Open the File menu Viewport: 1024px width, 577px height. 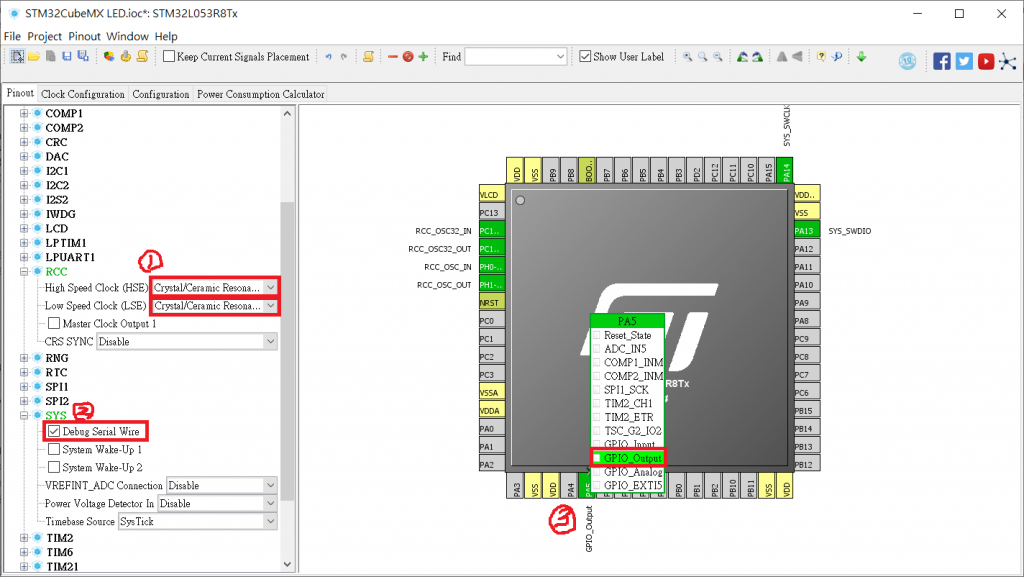coord(12,37)
